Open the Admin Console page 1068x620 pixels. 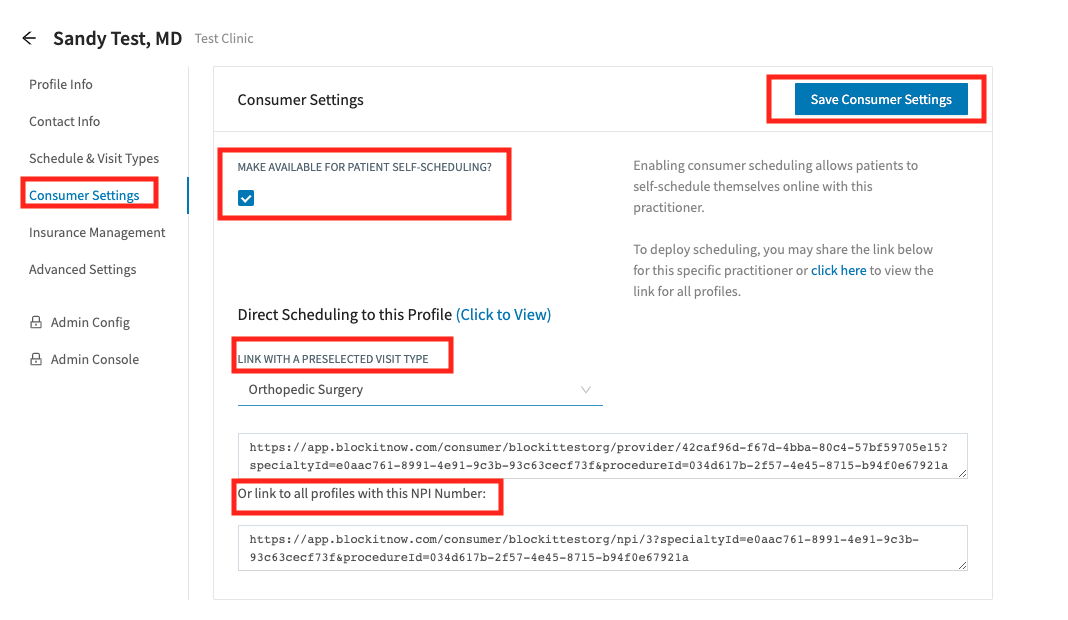point(95,359)
